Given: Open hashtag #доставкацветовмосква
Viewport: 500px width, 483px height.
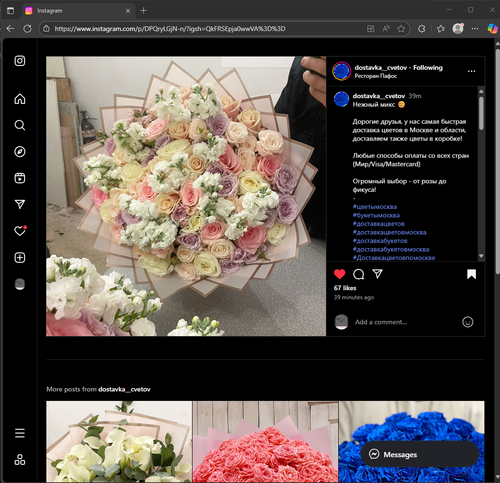Looking at the screenshot, I should point(389,232).
